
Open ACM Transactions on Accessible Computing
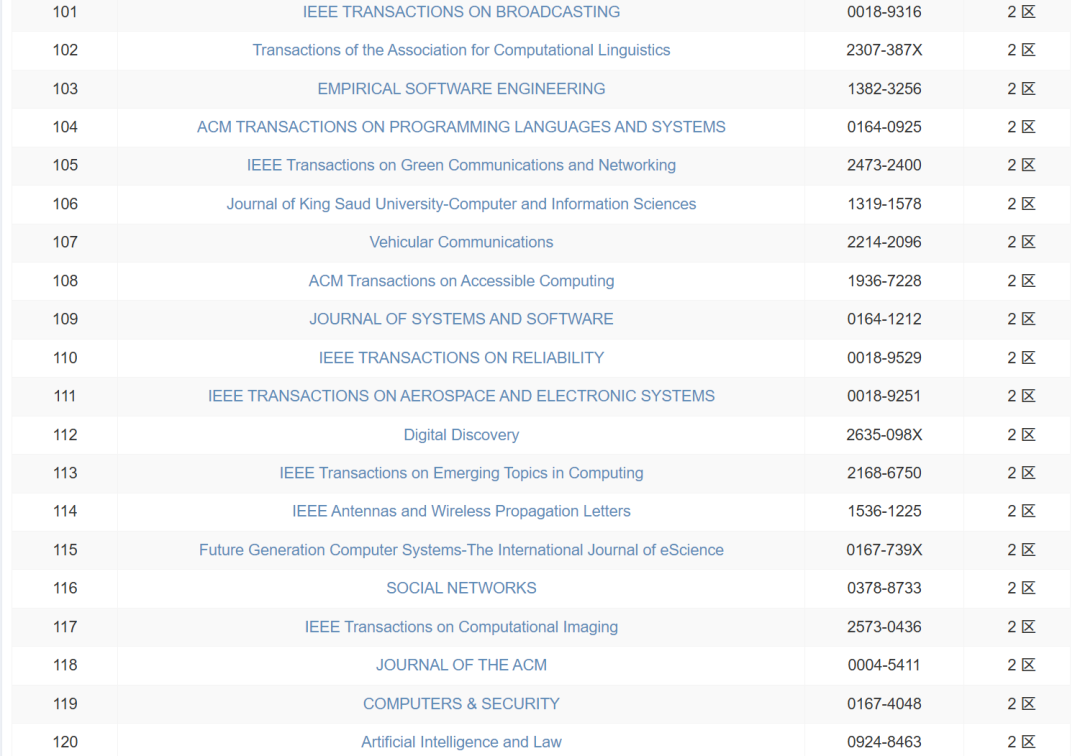461,281
